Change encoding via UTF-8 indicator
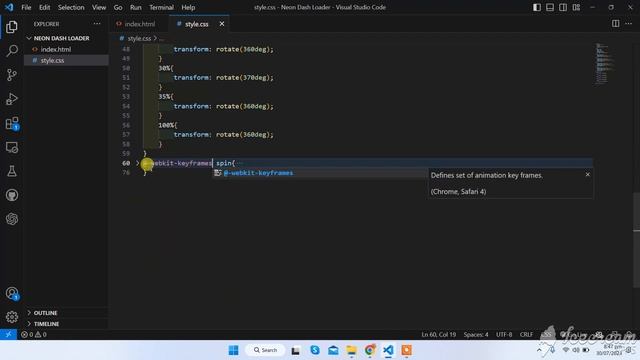Image resolution: width=640 pixels, height=360 pixels. tap(504, 334)
